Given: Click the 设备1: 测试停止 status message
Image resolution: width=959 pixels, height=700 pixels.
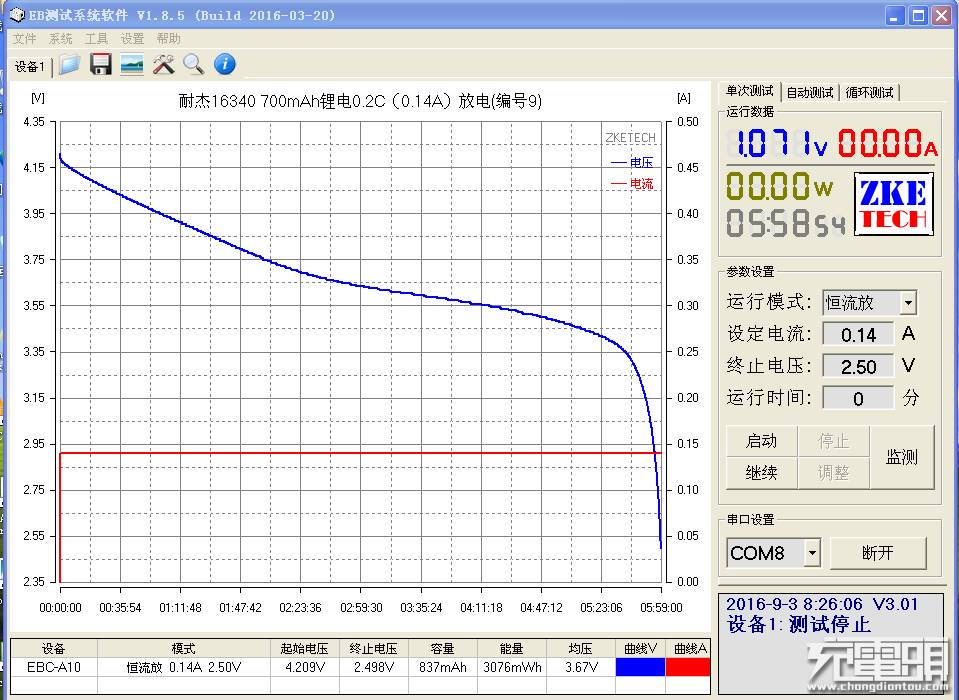Looking at the screenshot, I should 799,624.
